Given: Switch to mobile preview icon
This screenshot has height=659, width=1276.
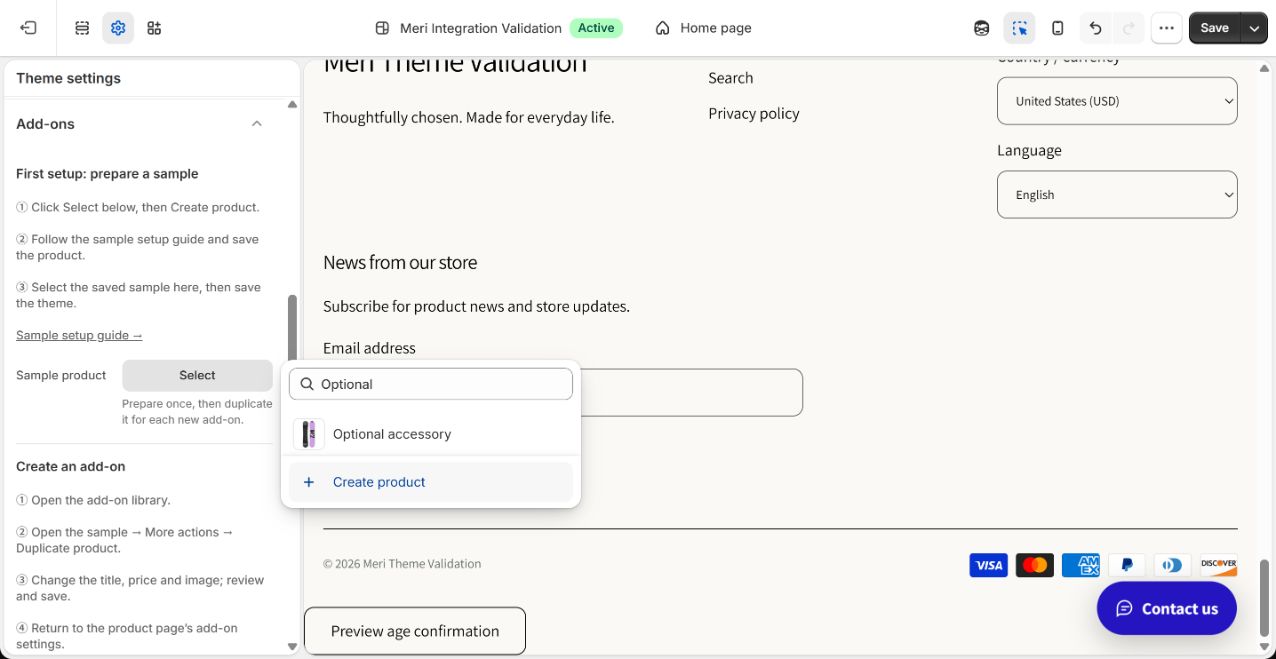Looking at the screenshot, I should (1058, 28).
